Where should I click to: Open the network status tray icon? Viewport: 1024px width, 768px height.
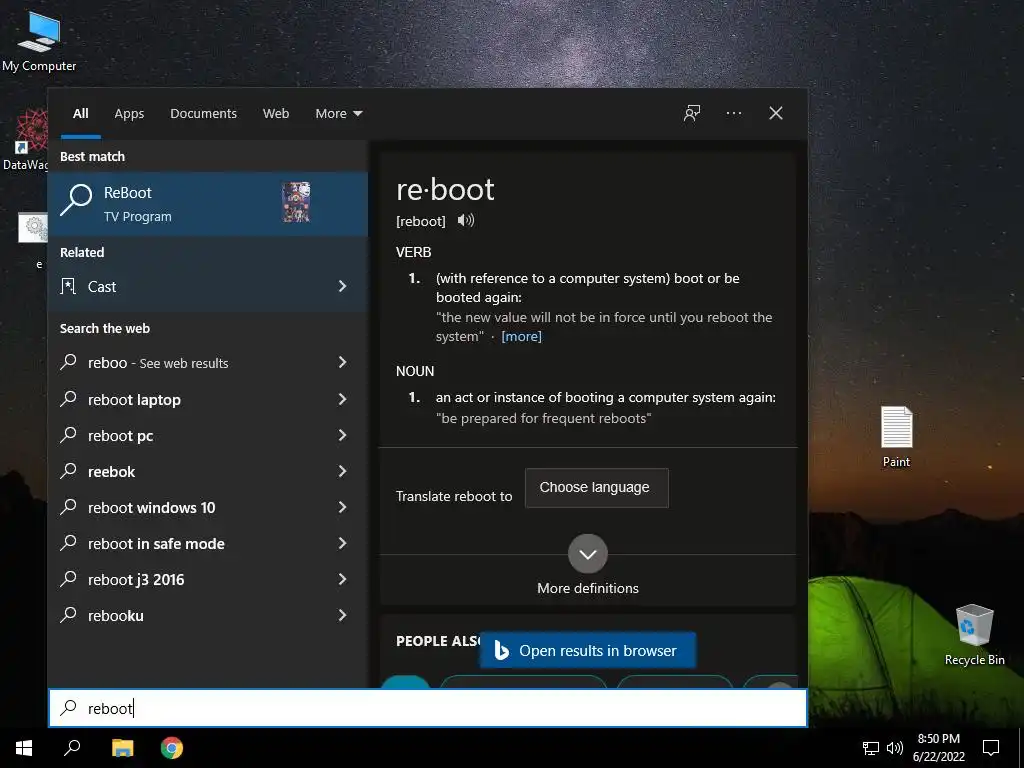(871, 748)
